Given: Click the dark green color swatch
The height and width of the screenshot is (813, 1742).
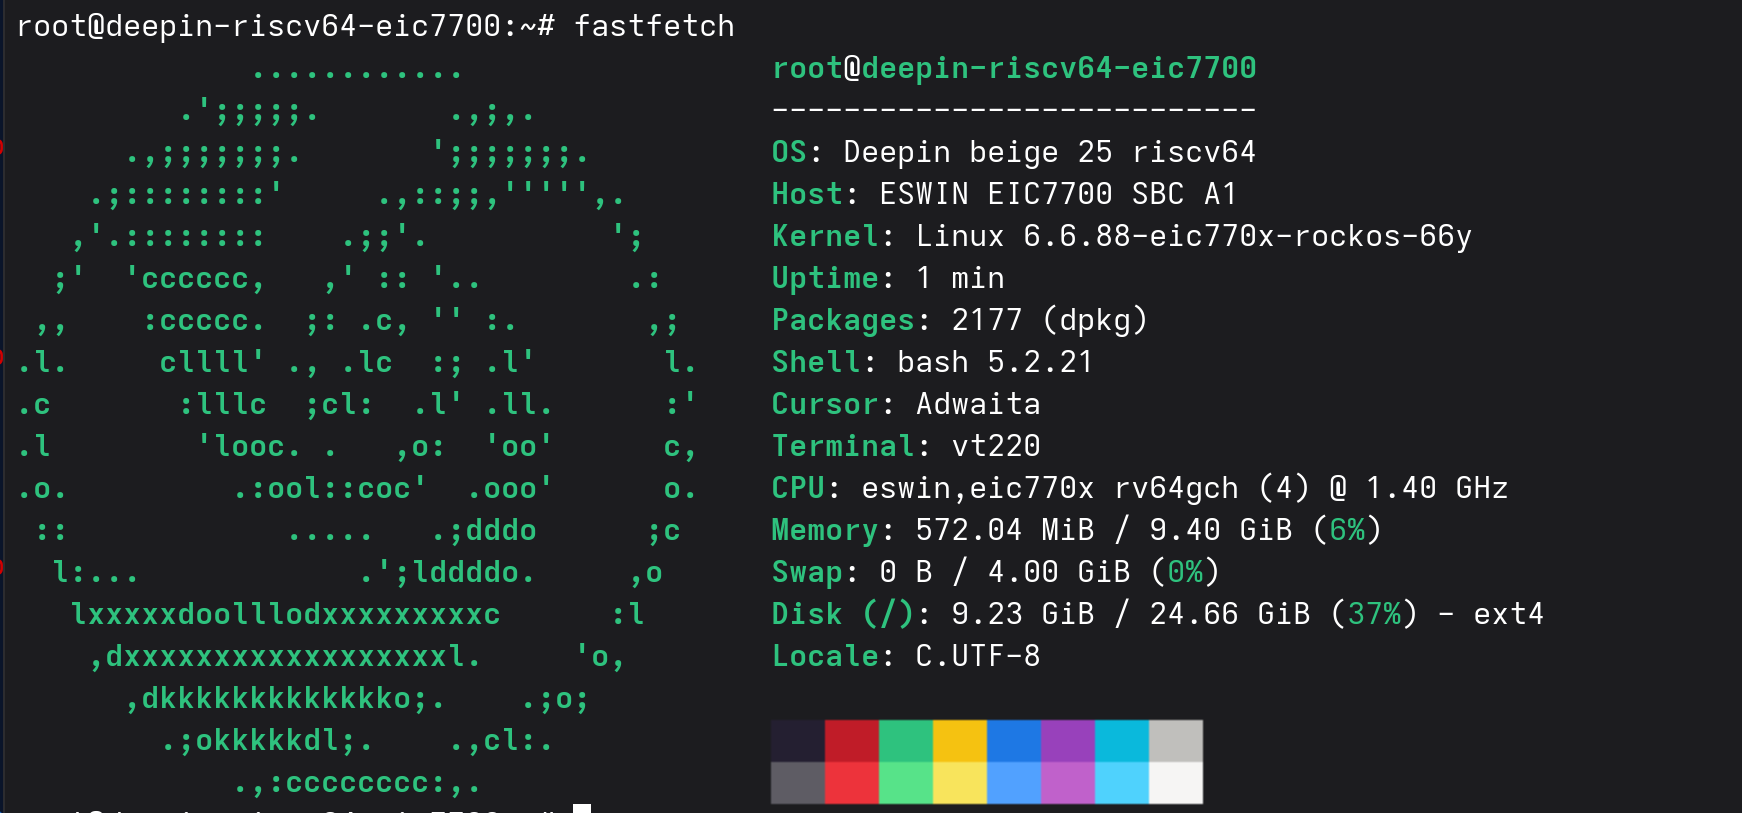Looking at the screenshot, I should coord(906,741).
